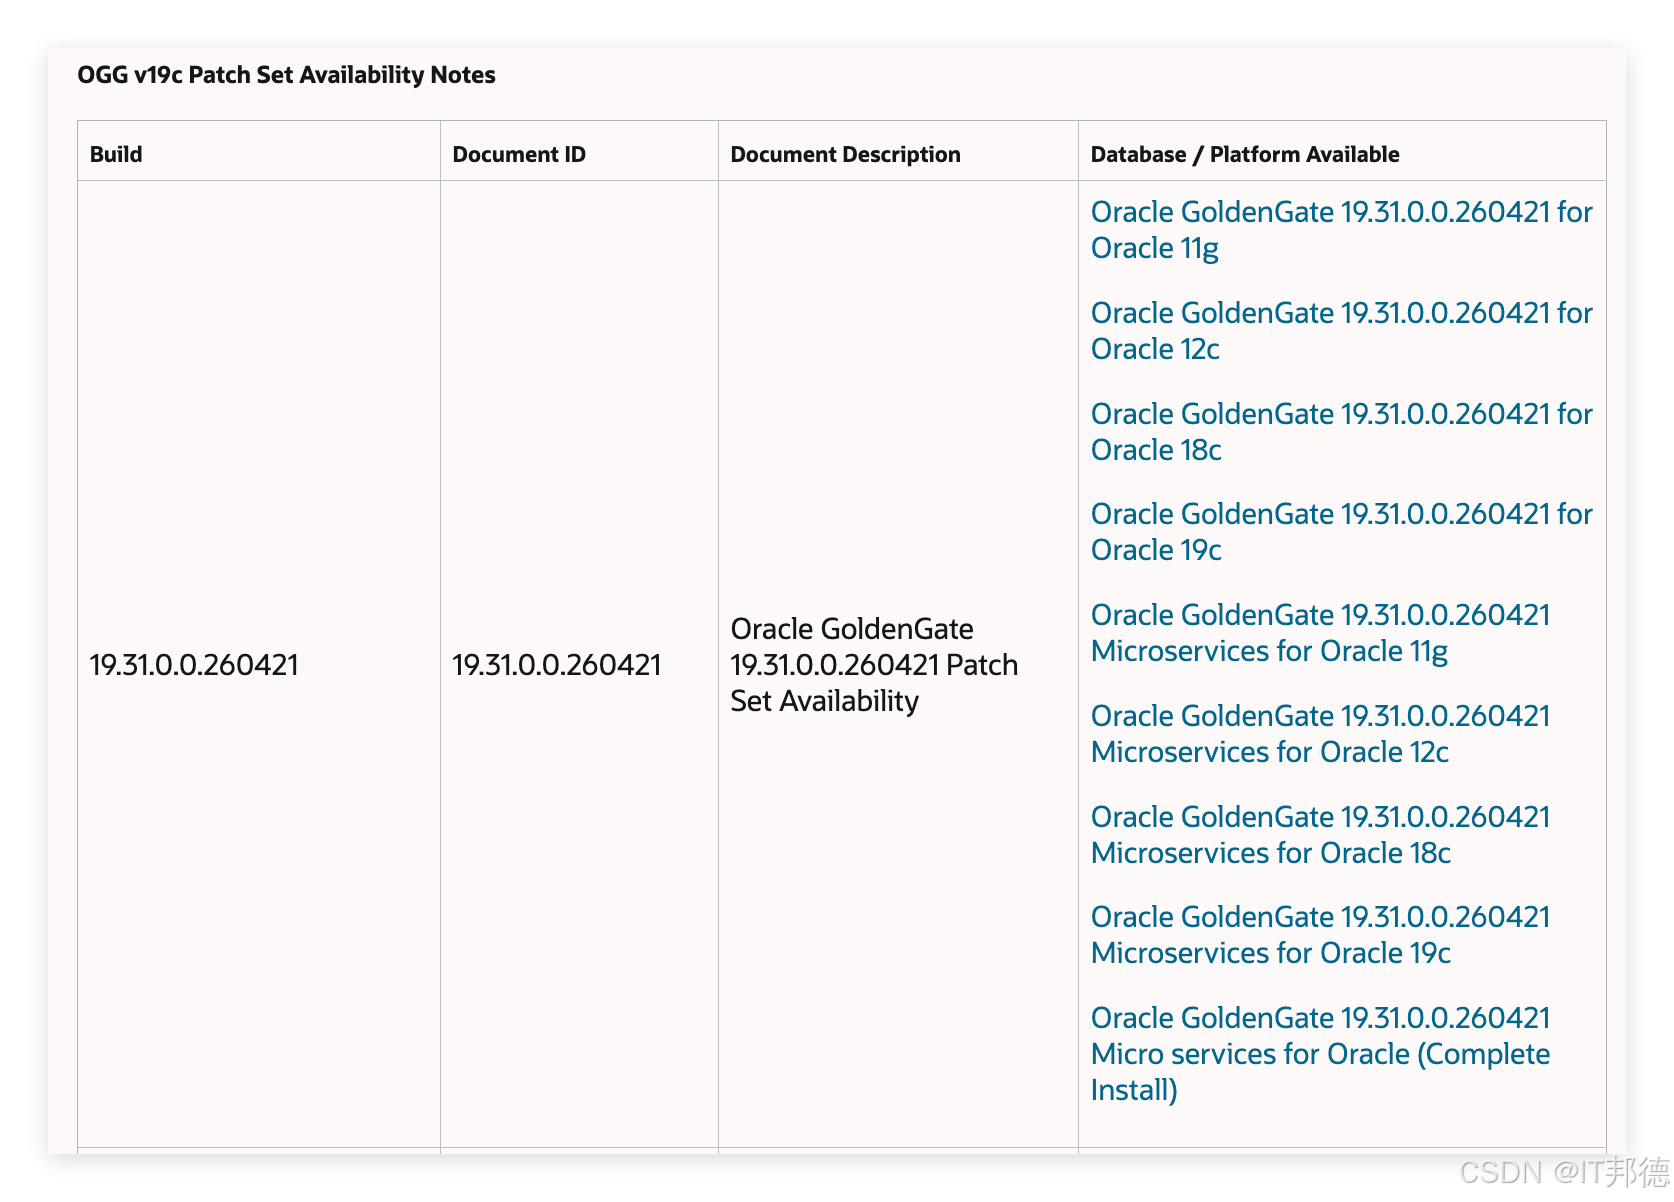Click the Database / Platform Available header
Viewport: 1674px width, 1202px height.
point(1245,154)
